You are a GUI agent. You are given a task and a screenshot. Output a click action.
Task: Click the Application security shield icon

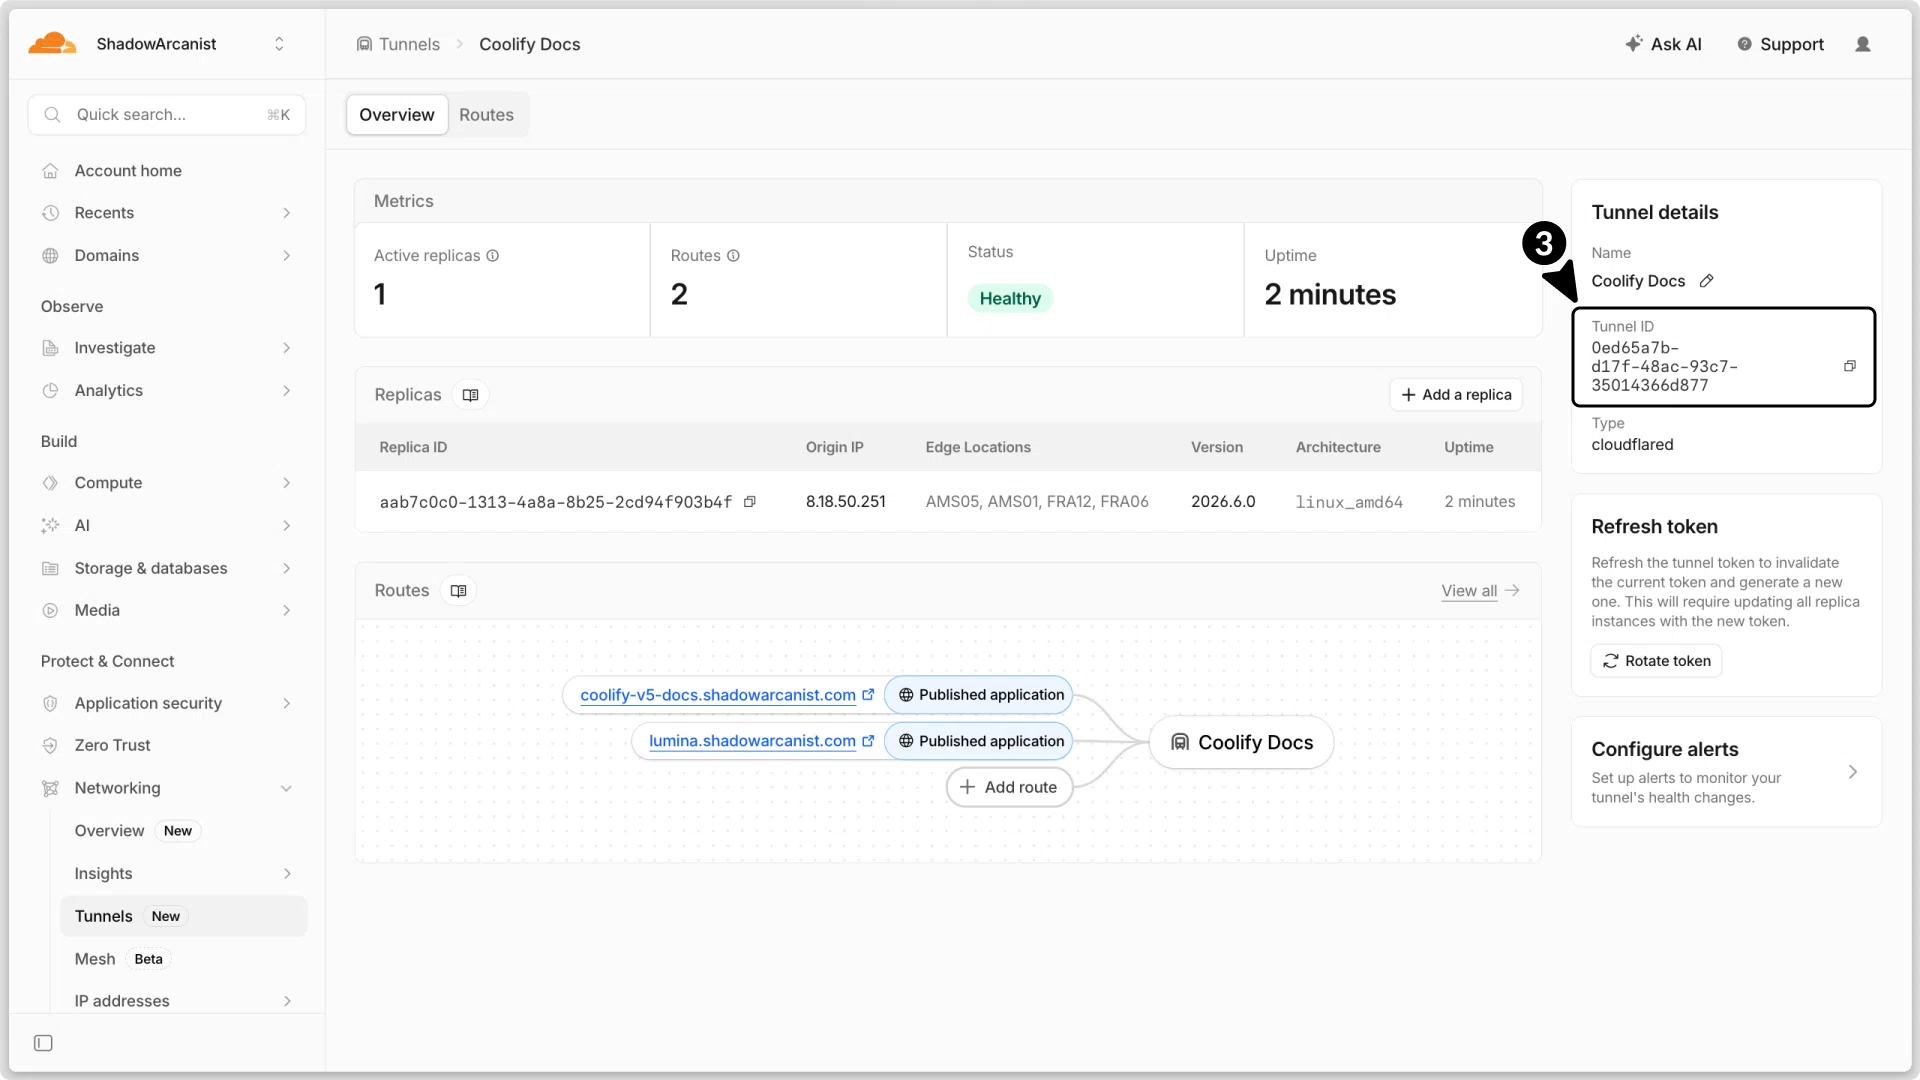(50, 704)
